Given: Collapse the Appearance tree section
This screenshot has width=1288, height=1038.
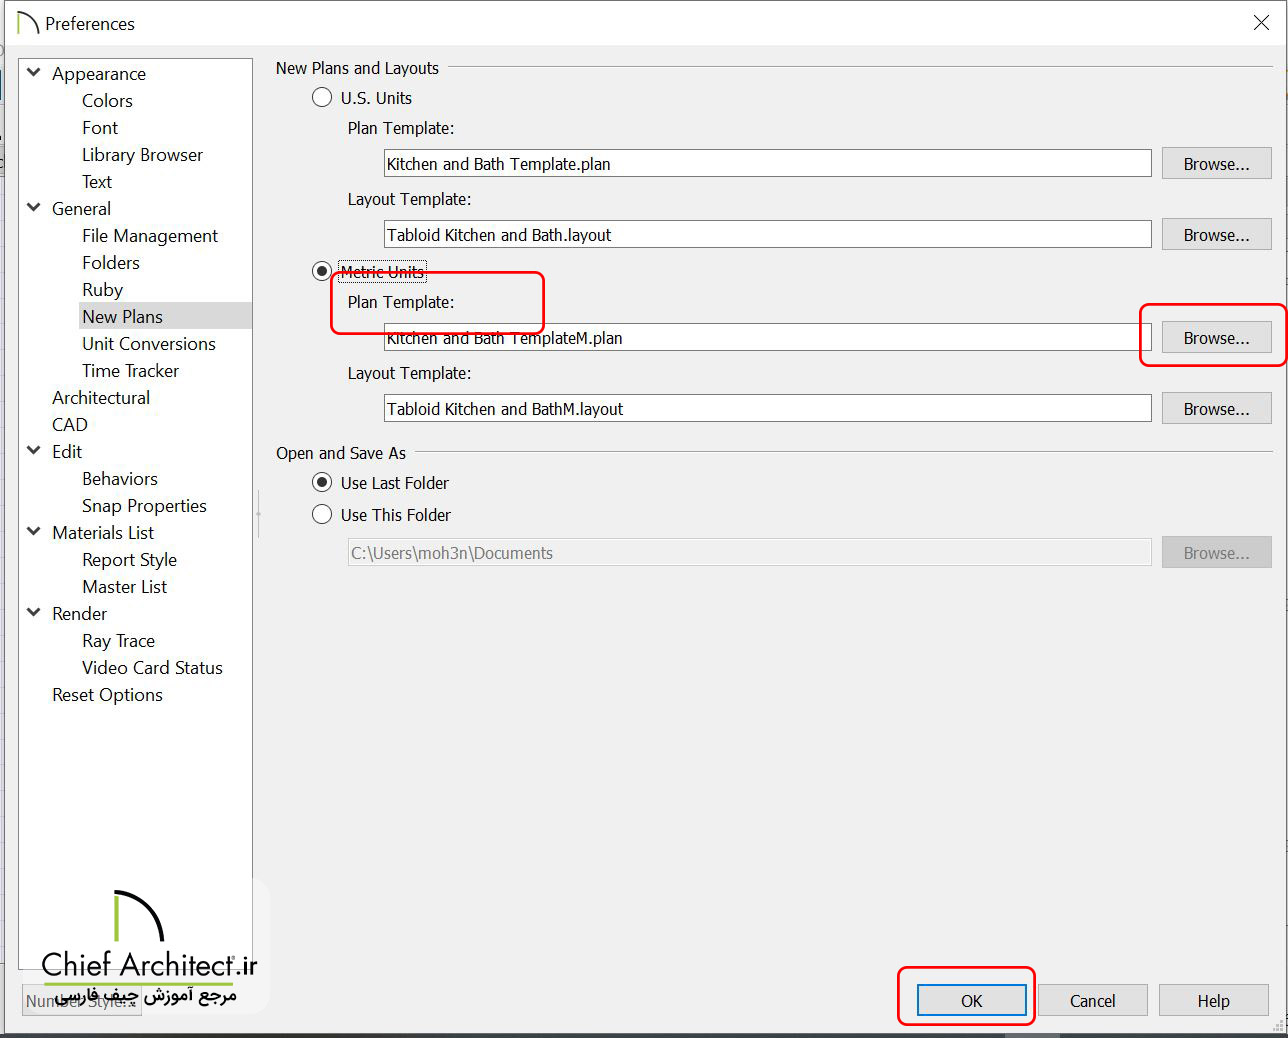Looking at the screenshot, I should tap(34, 73).
